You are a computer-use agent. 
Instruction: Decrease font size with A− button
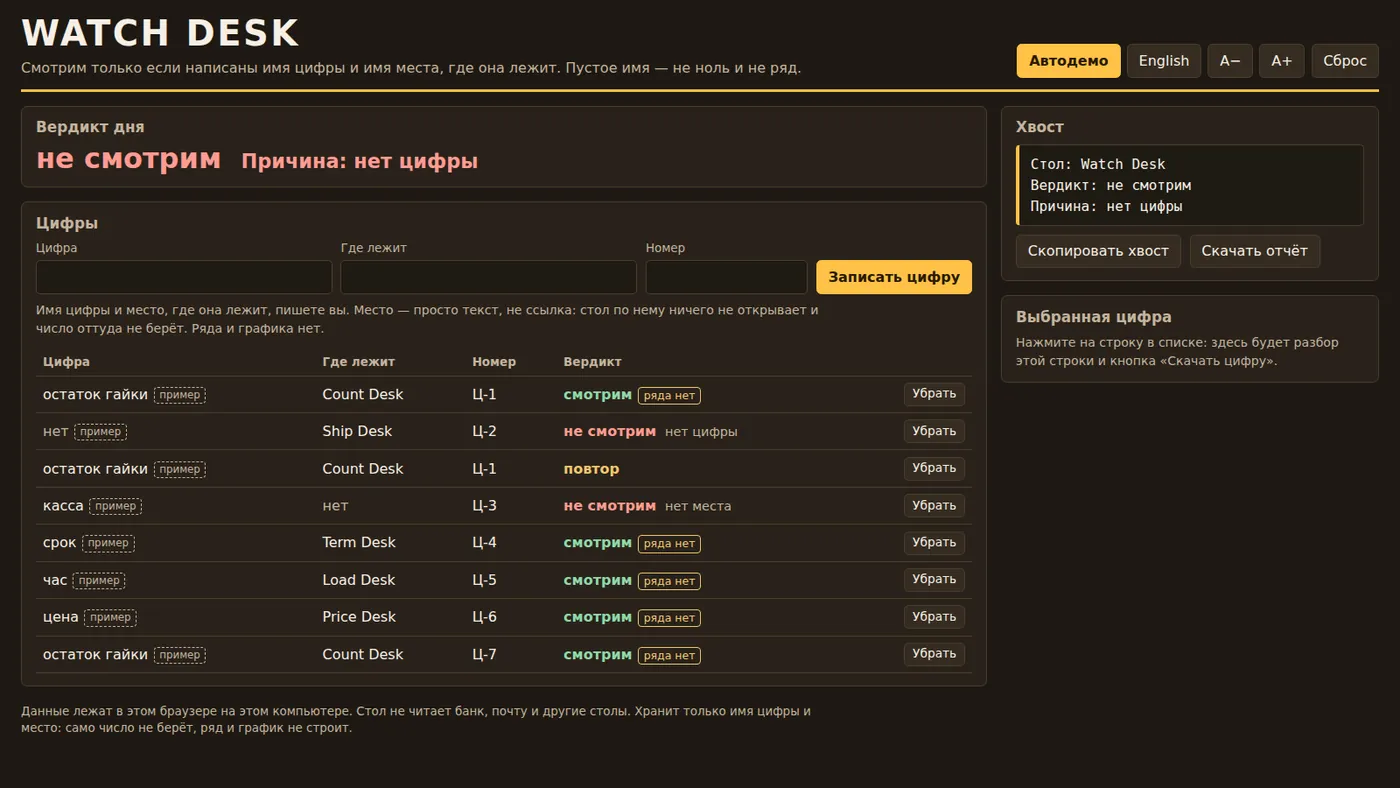[x=1230, y=61]
